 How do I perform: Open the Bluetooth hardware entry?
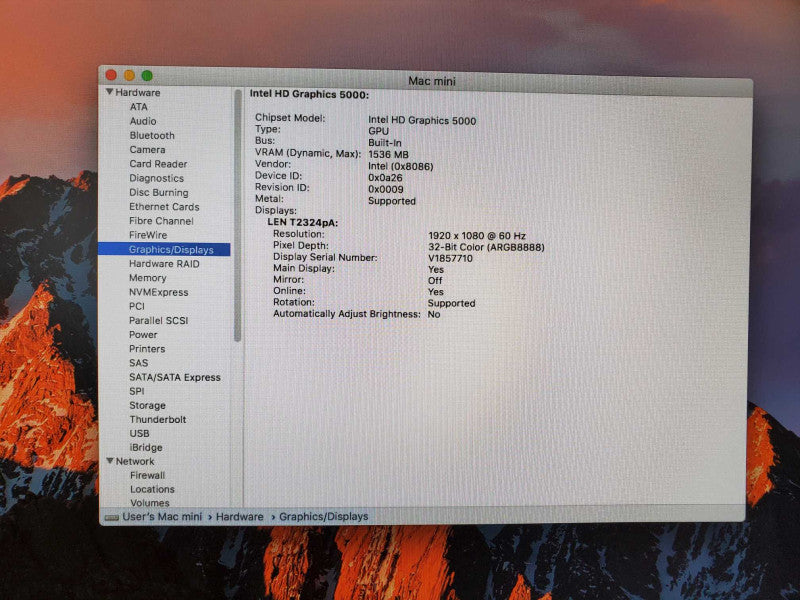(x=152, y=135)
